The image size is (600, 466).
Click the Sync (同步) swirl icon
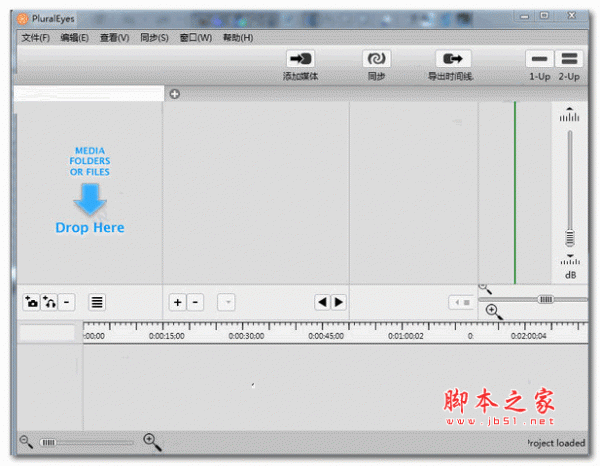click(377, 59)
